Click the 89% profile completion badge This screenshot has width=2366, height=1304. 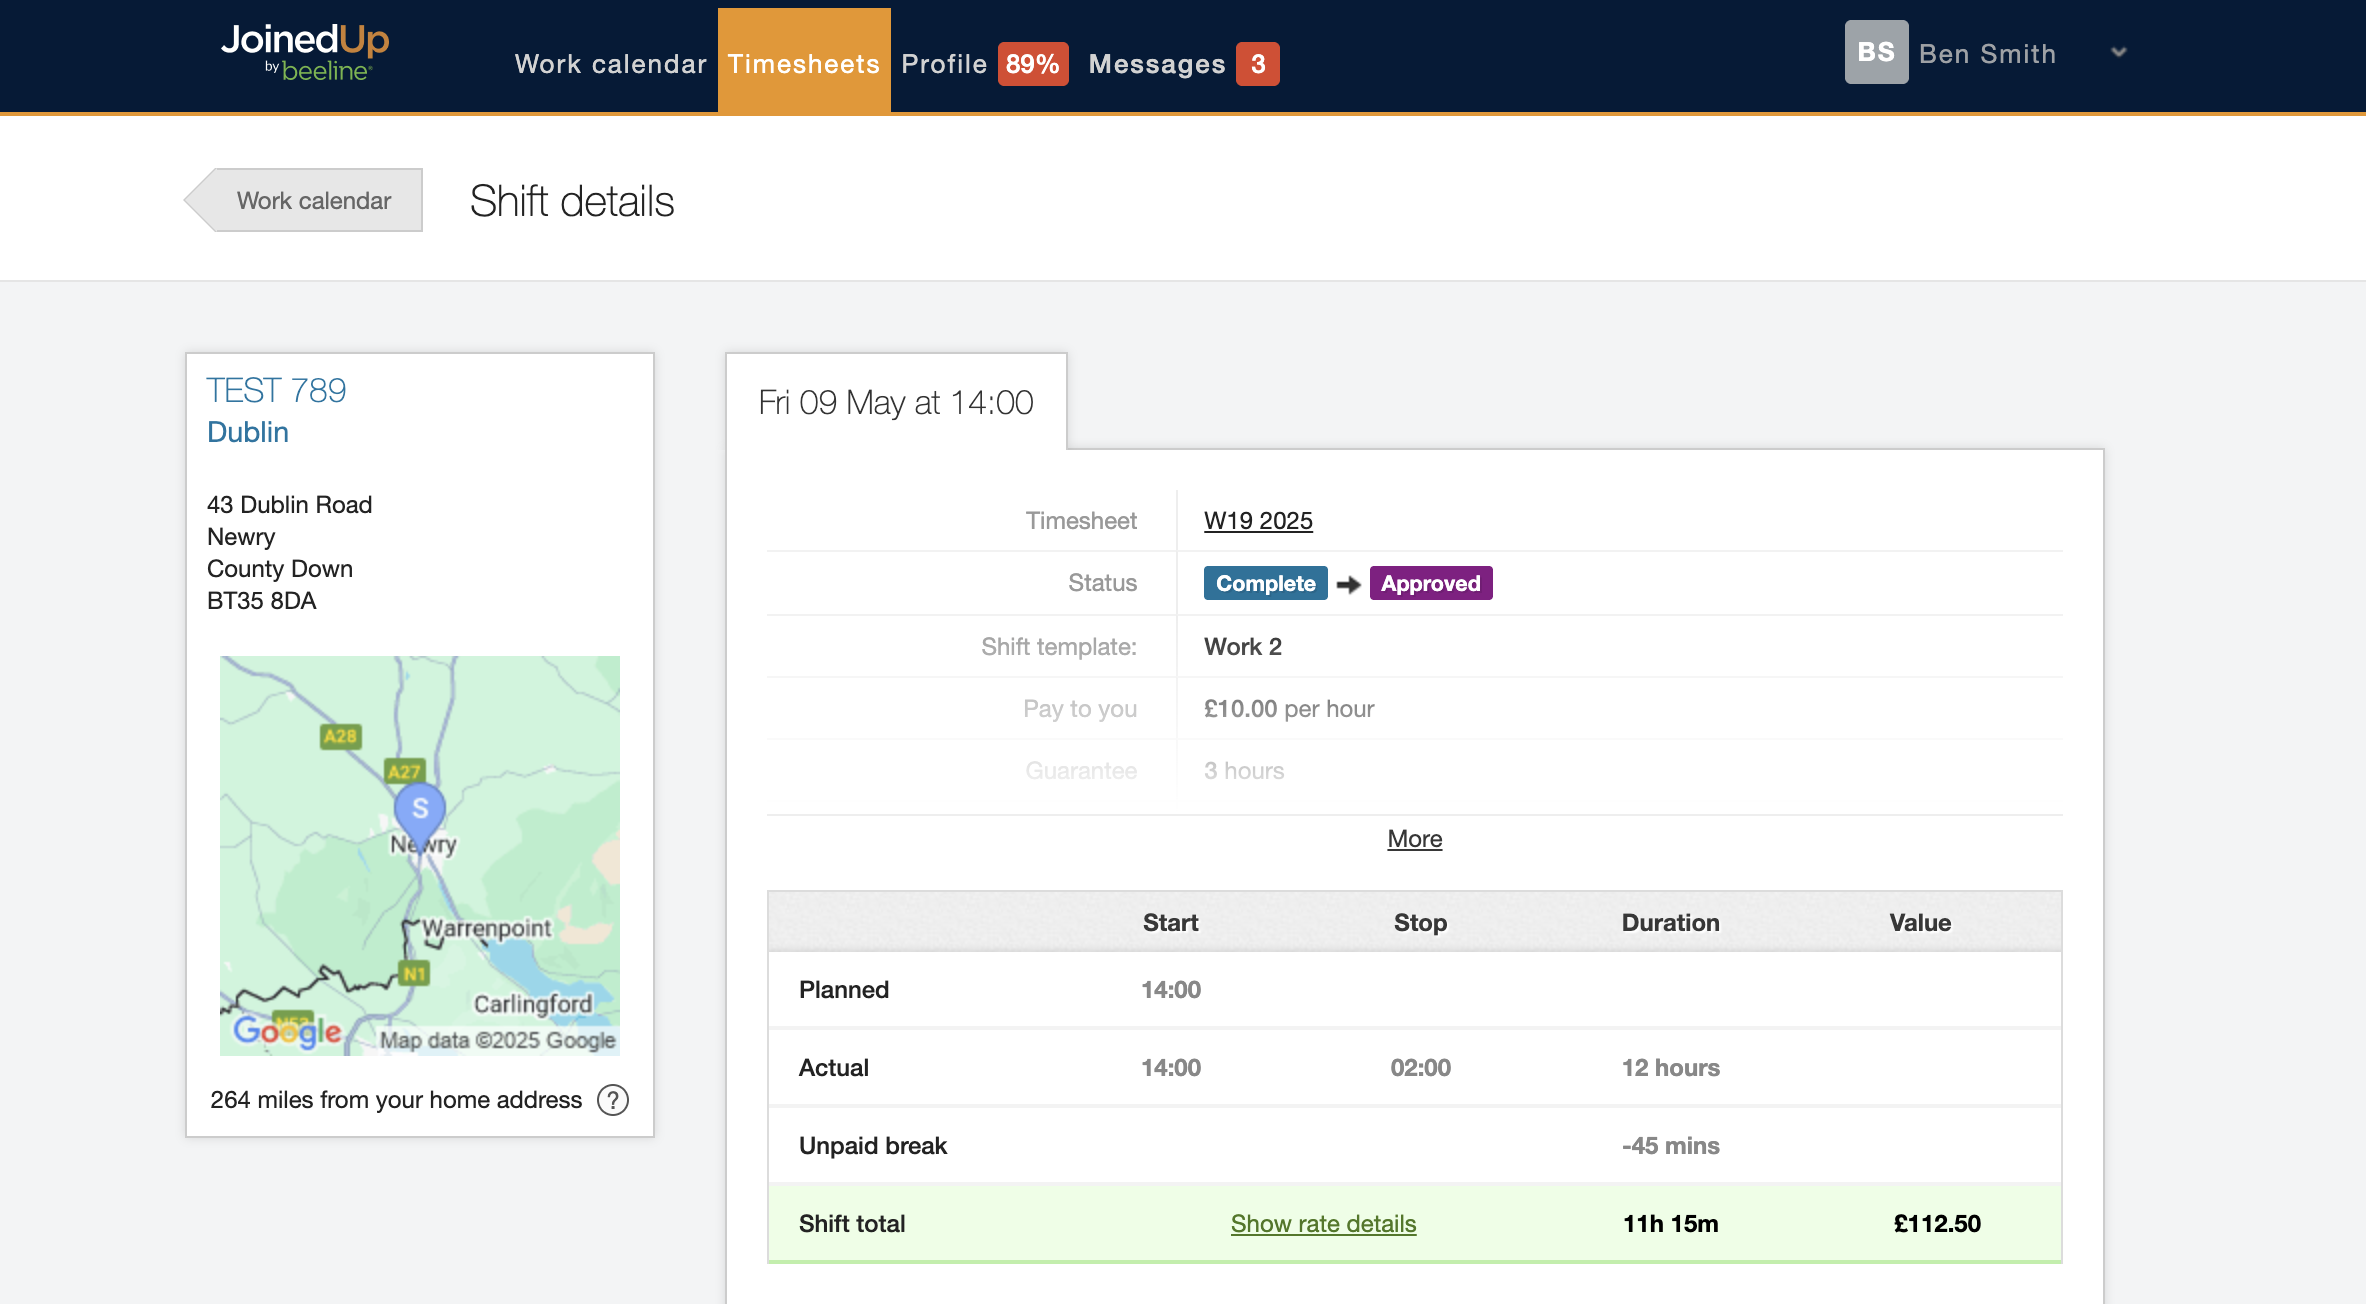(x=1032, y=64)
